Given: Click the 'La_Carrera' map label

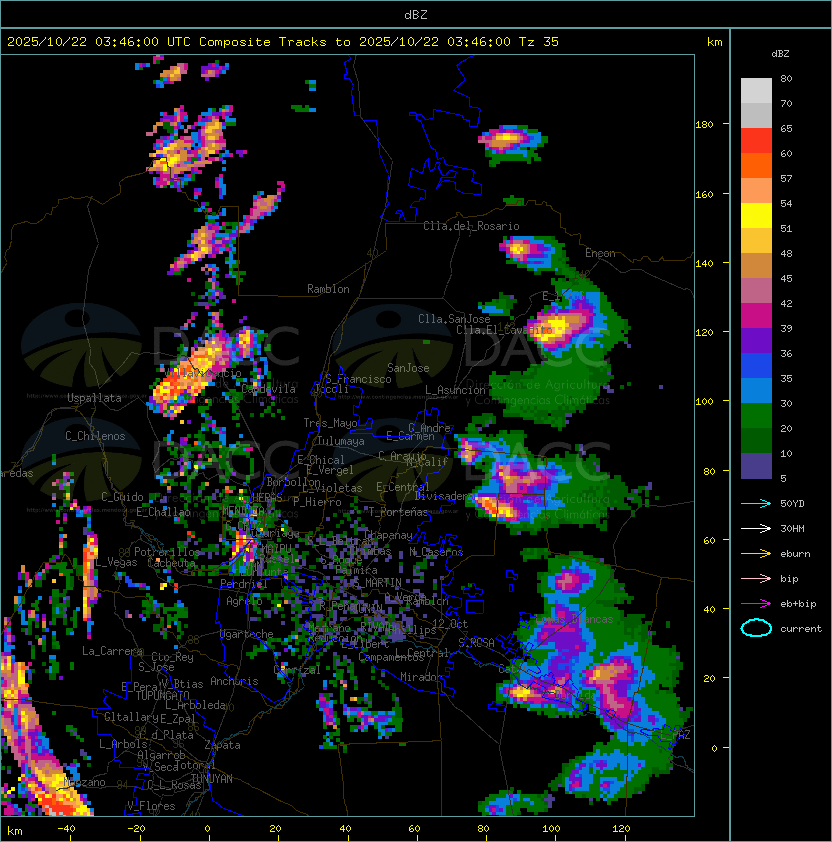Looking at the screenshot, I should pos(113,651).
